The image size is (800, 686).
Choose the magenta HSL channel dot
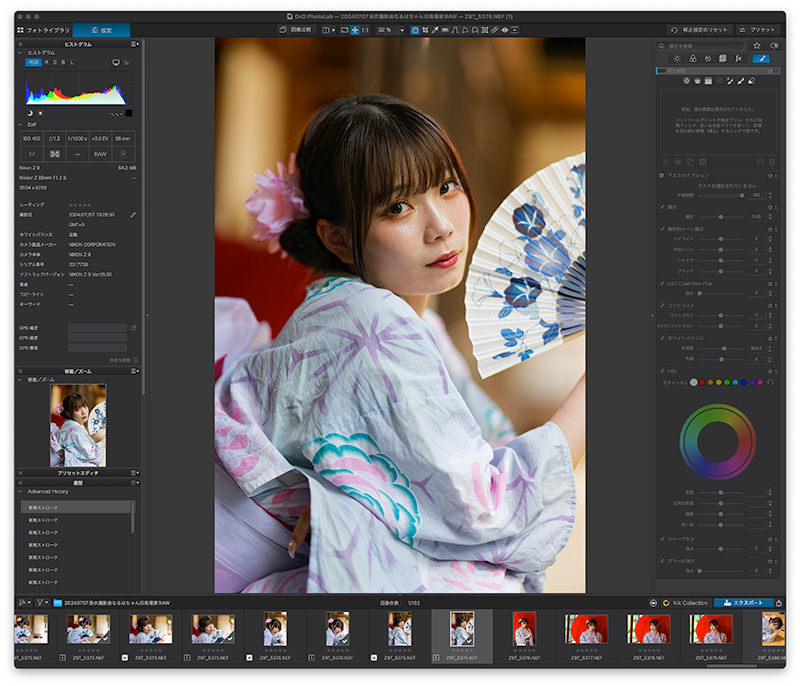click(760, 382)
